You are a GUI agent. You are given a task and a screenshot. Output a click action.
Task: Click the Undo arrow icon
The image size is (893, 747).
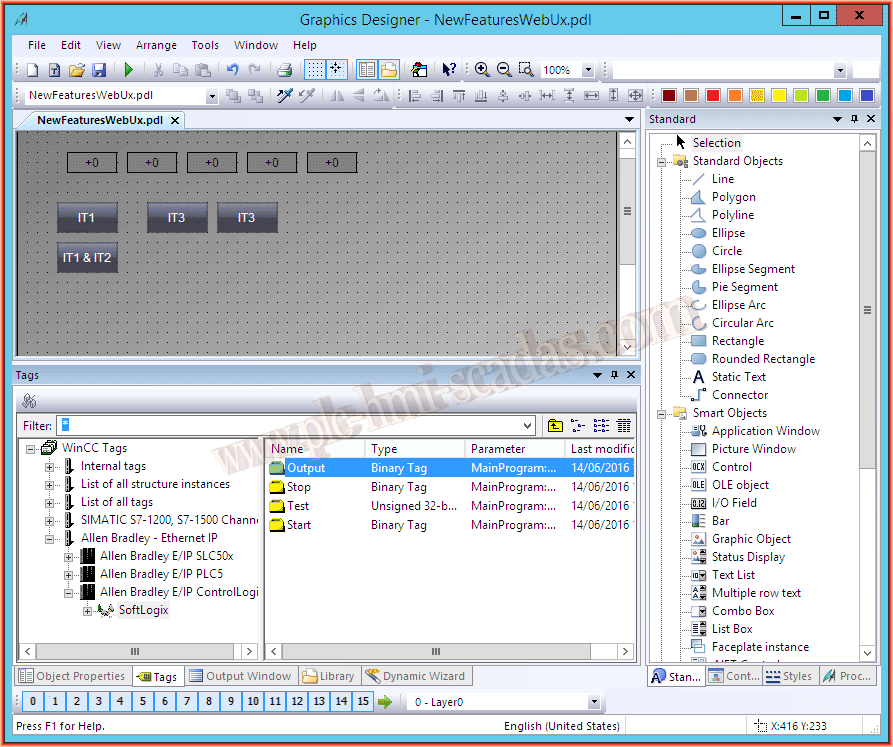232,70
